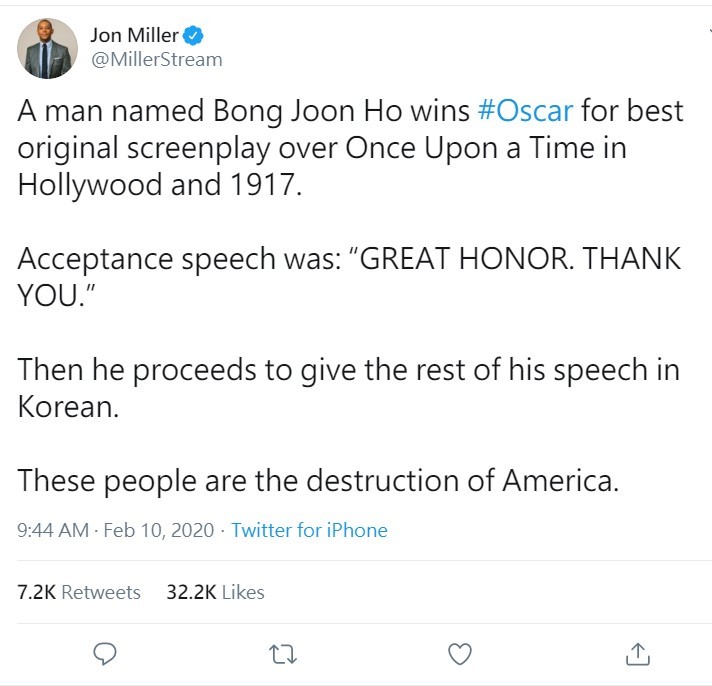
Task: Click the blue verified badge
Action: 196,37
